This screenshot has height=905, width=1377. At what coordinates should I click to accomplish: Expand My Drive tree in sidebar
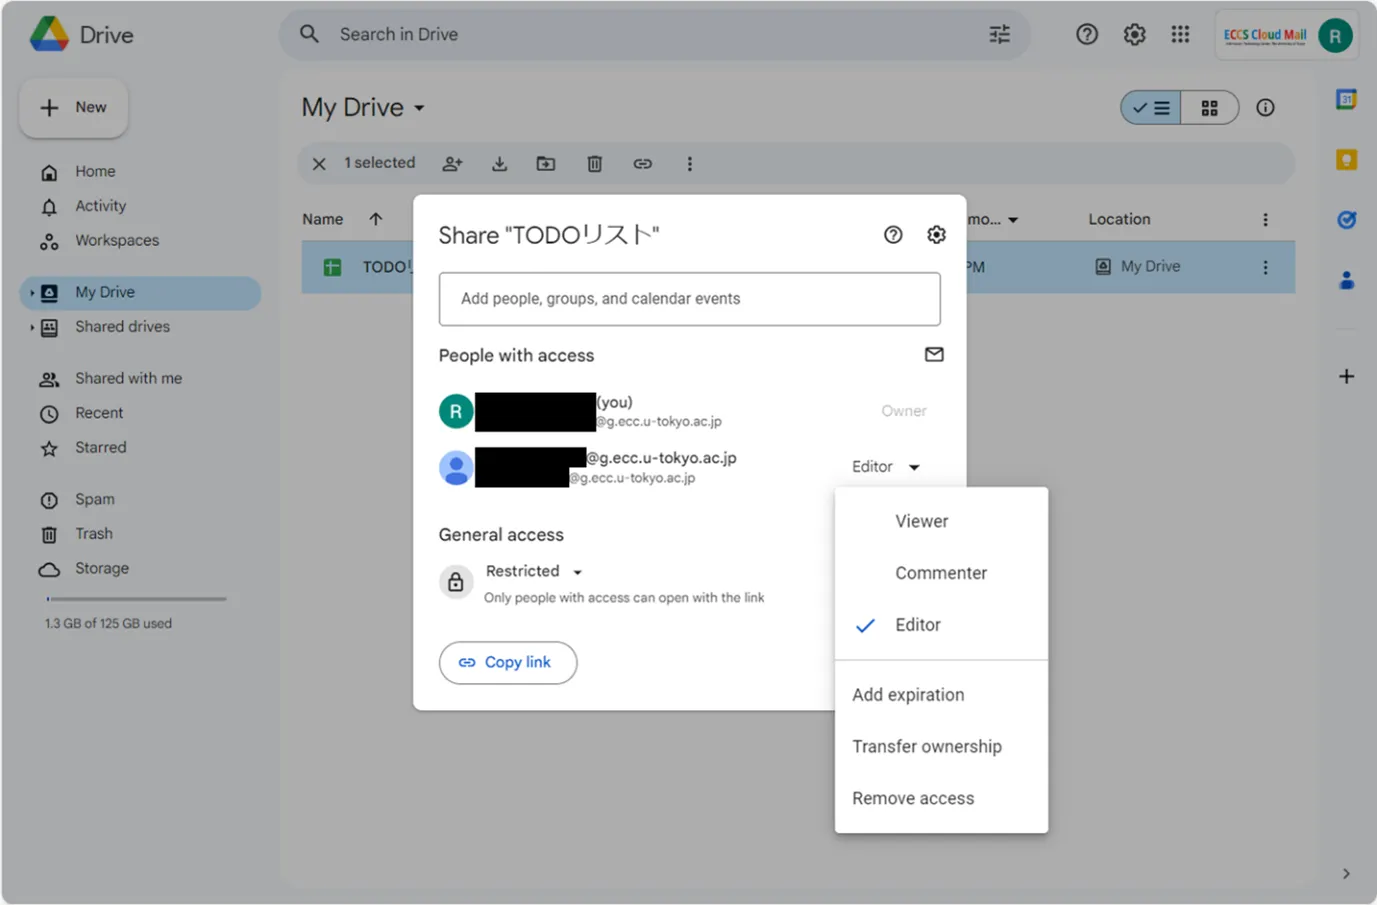coord(32,293)
